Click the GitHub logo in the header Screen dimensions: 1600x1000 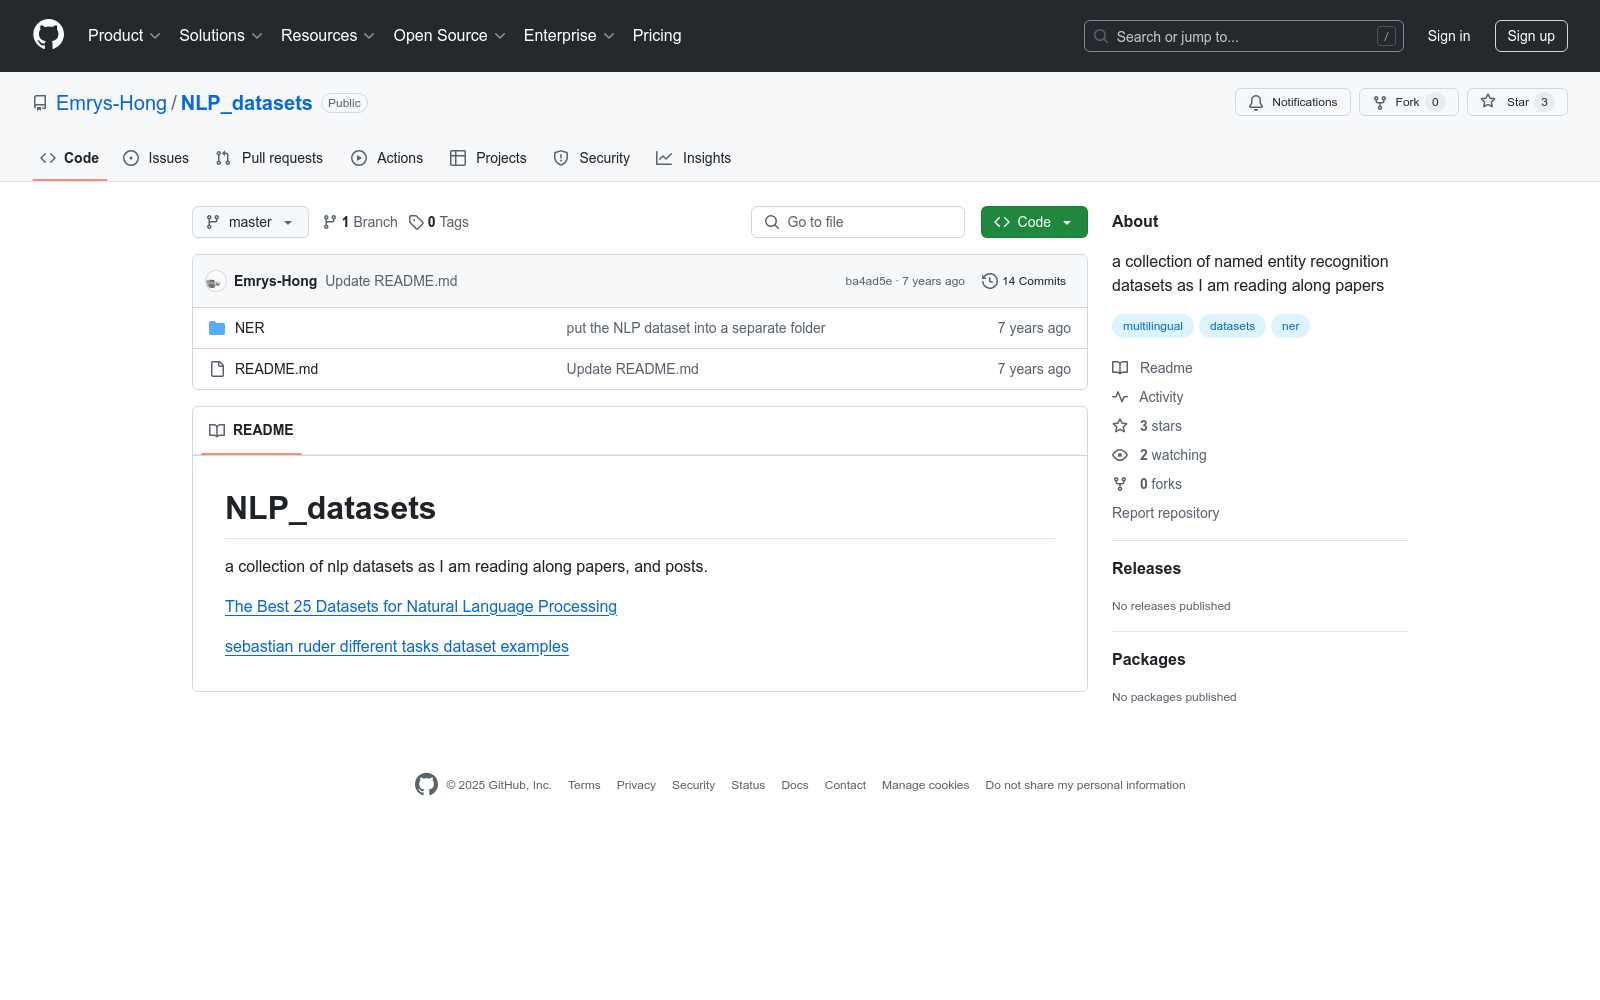(48, 35)
